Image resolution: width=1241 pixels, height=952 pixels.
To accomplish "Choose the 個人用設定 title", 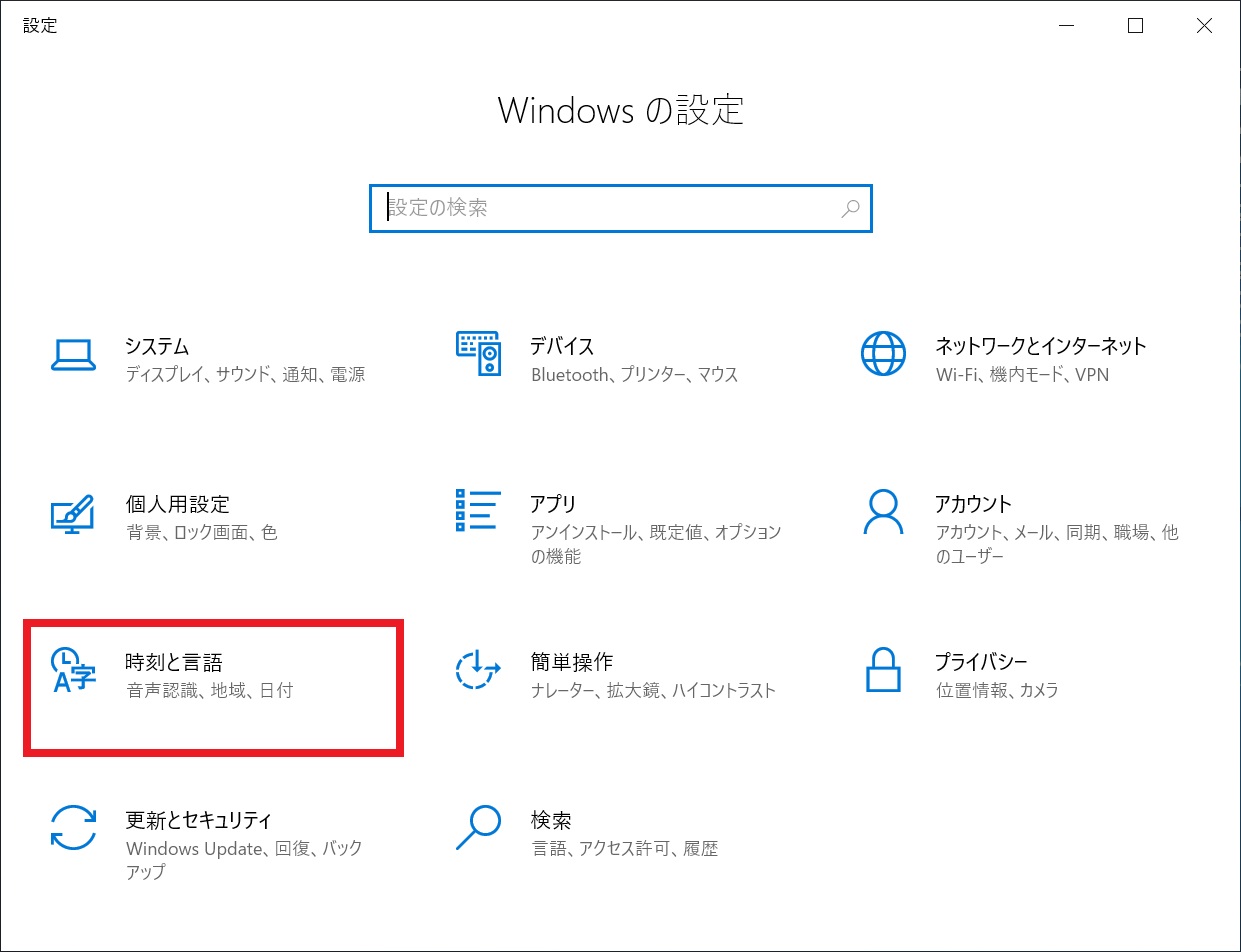I will tap(178, 504).
